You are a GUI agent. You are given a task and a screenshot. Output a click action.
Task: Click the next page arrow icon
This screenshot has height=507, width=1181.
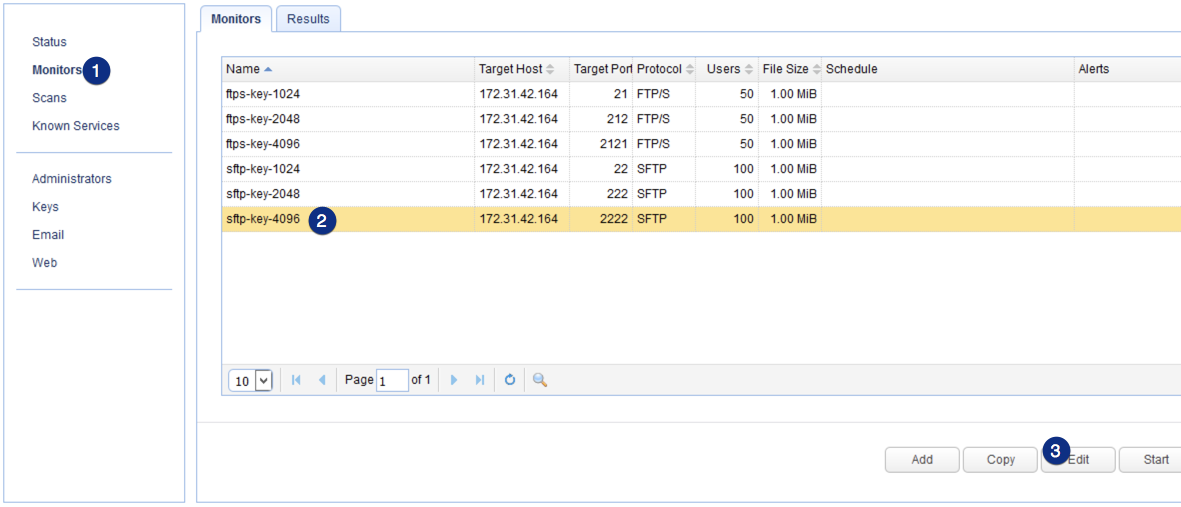pos(454,380)
